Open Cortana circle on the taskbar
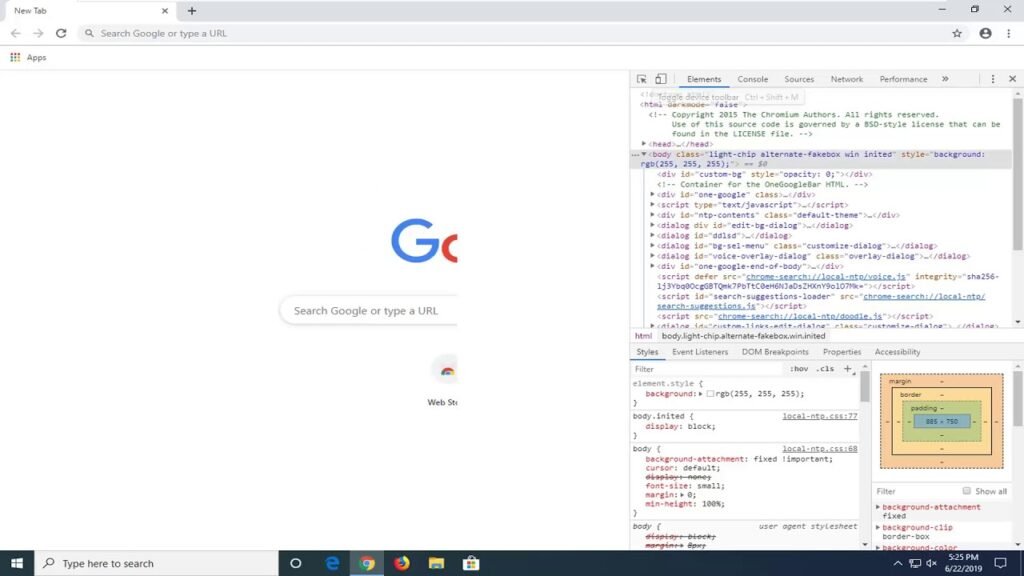This screenshot has width=1024, height=576. (295, 563)
